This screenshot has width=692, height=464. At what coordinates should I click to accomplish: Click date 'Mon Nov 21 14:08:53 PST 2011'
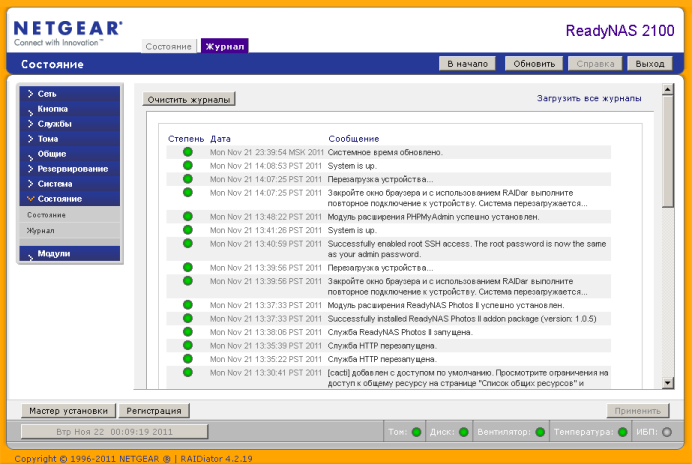266,166
